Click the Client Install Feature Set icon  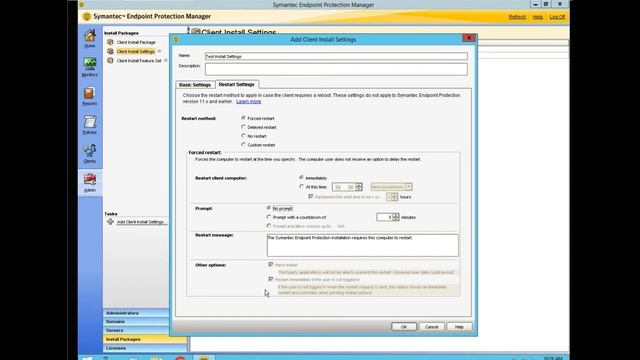[110, 60]
